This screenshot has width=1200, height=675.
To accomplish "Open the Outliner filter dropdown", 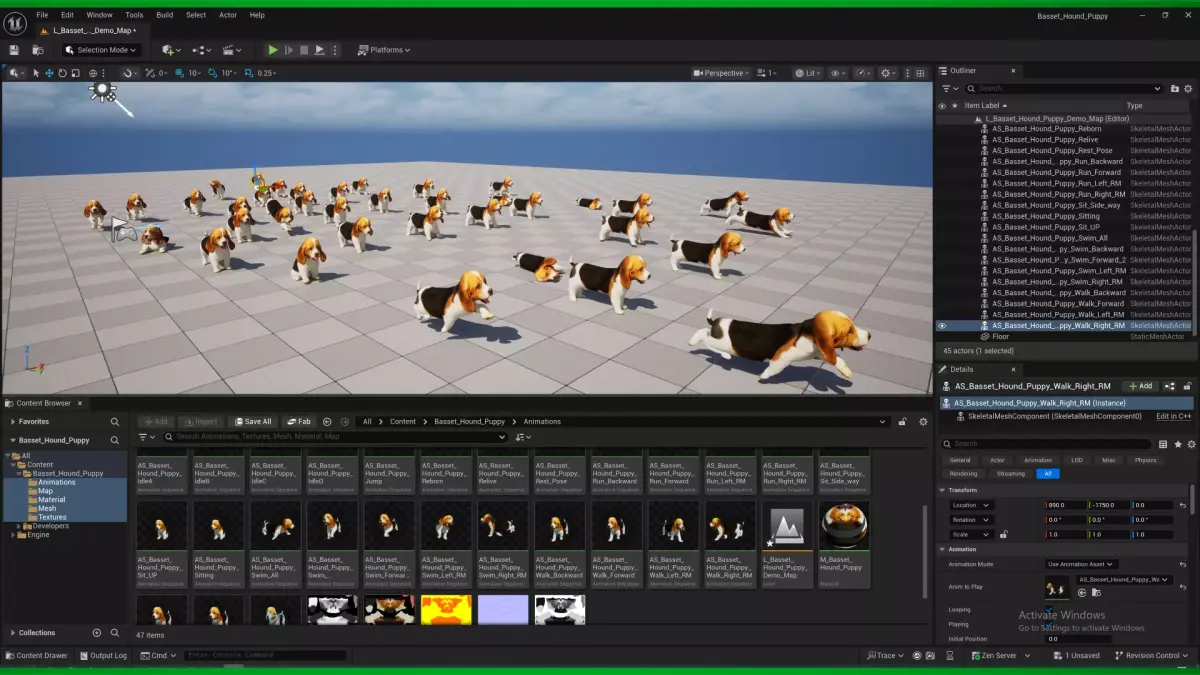I will click(x=950, y=88).
